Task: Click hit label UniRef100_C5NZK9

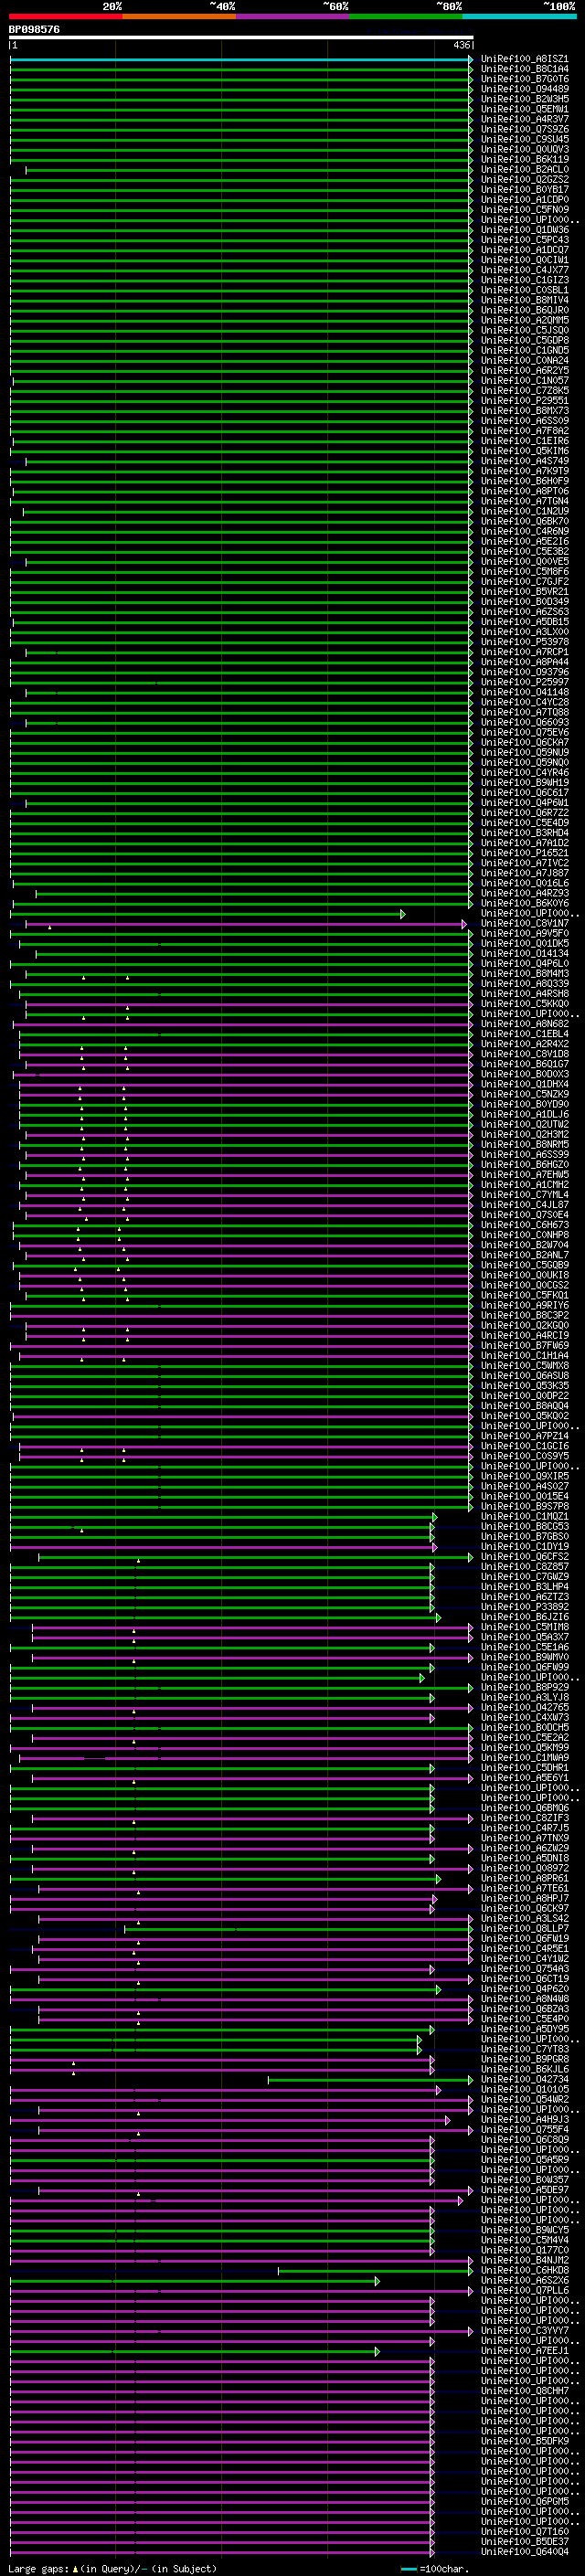Action: click(x=524, y=1094)
